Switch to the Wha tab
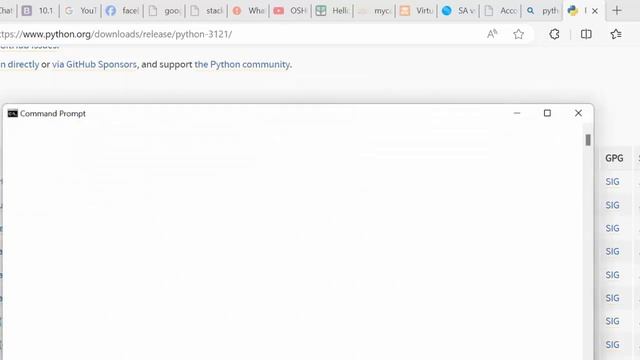This screenshot has height=360, width=640. click(249, 11)
